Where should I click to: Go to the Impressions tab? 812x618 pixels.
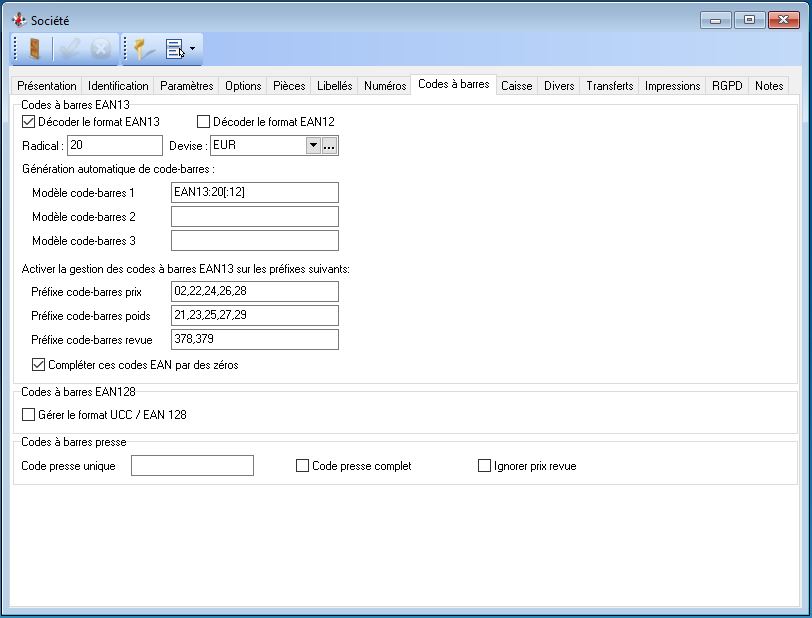point(672,86)
